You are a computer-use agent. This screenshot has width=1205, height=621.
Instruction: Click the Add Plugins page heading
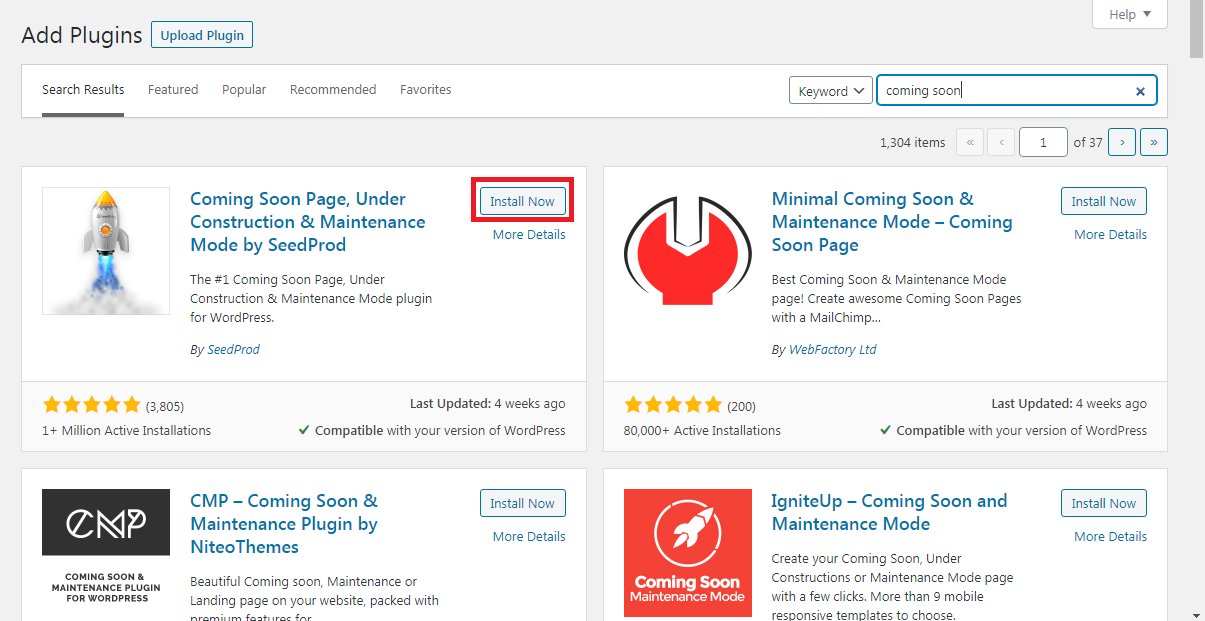point(82,36)
